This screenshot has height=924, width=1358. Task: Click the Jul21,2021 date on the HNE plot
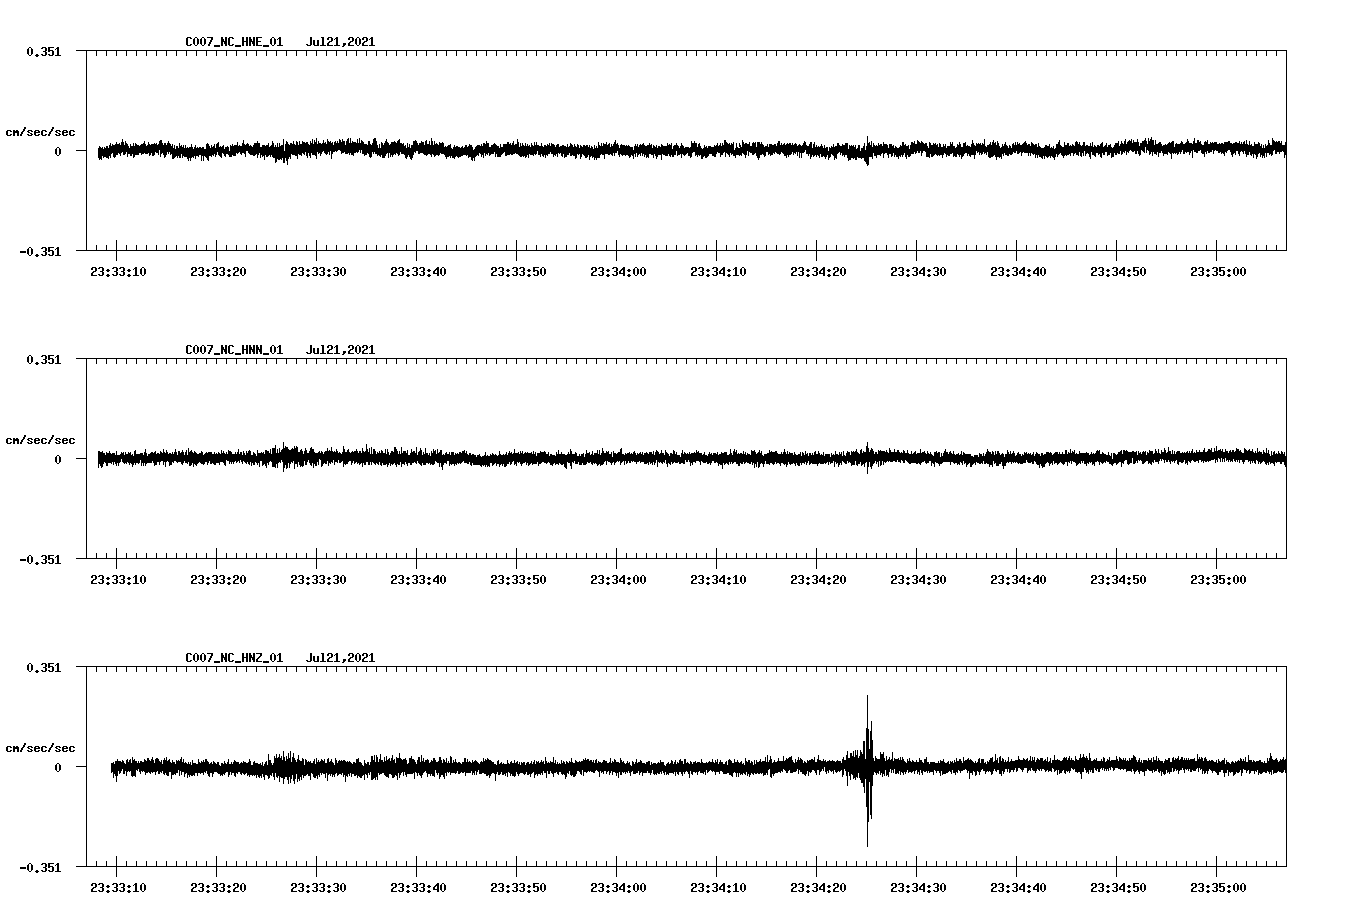(x=340, y=42)
